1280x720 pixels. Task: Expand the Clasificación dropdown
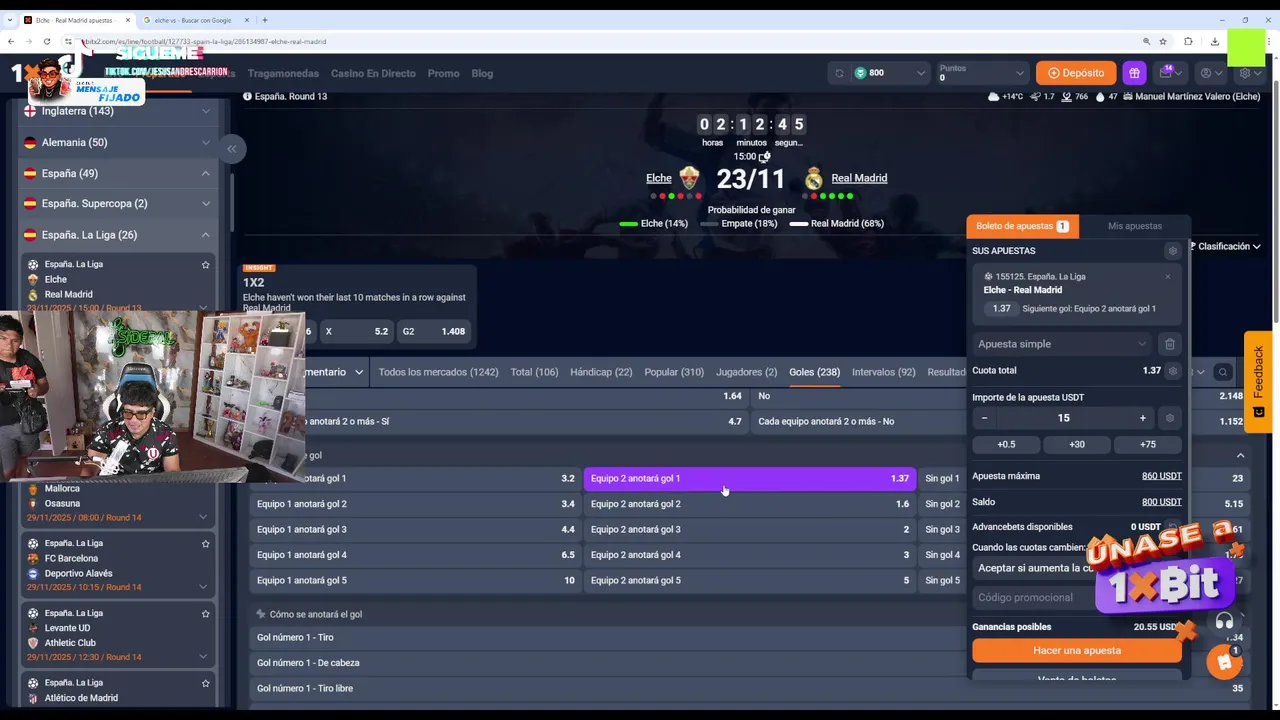(x=1228, y=246)
